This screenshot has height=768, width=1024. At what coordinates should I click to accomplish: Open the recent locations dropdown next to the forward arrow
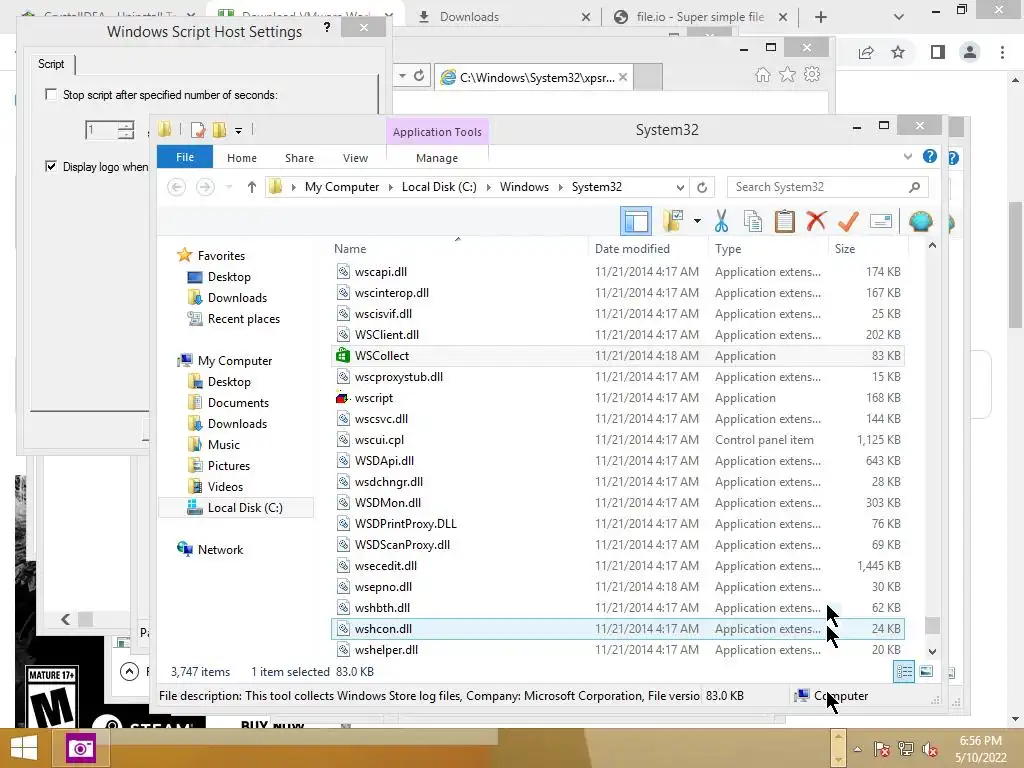point(229,187)
